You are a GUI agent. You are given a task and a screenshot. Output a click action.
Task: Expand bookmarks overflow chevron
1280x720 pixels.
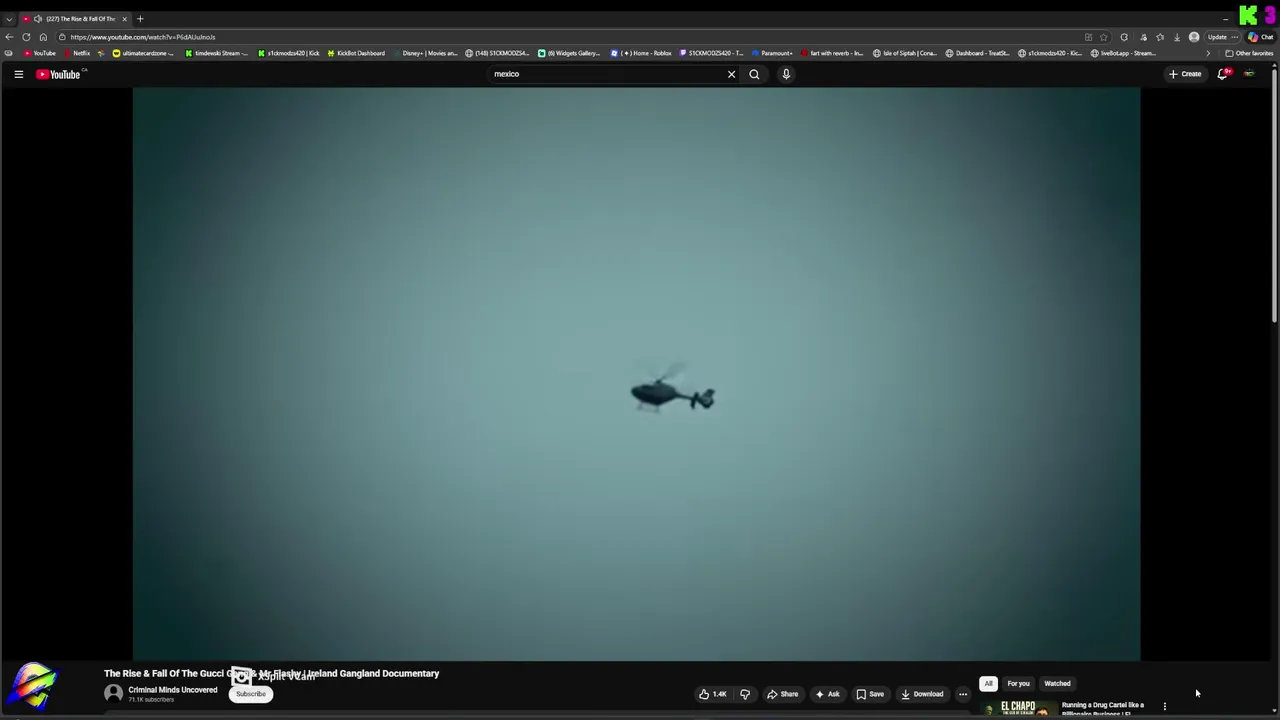tap(1207, 53)
